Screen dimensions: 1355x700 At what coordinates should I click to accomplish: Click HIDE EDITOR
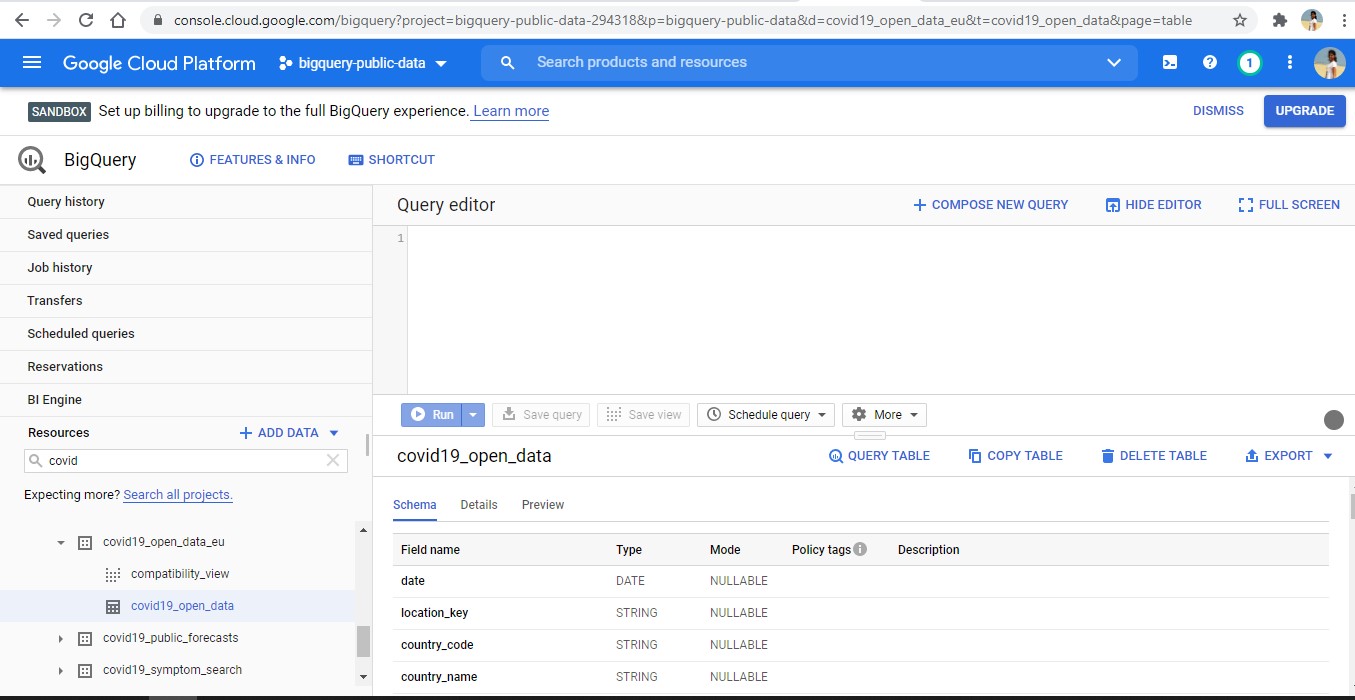(1153, 205)
